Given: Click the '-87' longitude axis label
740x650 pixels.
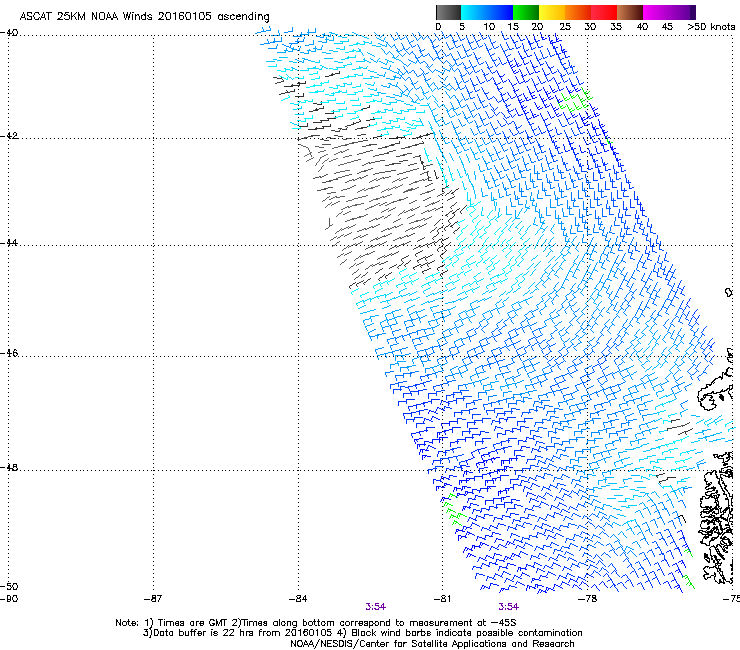Looking at the screenshot, I should coord(153,599).
